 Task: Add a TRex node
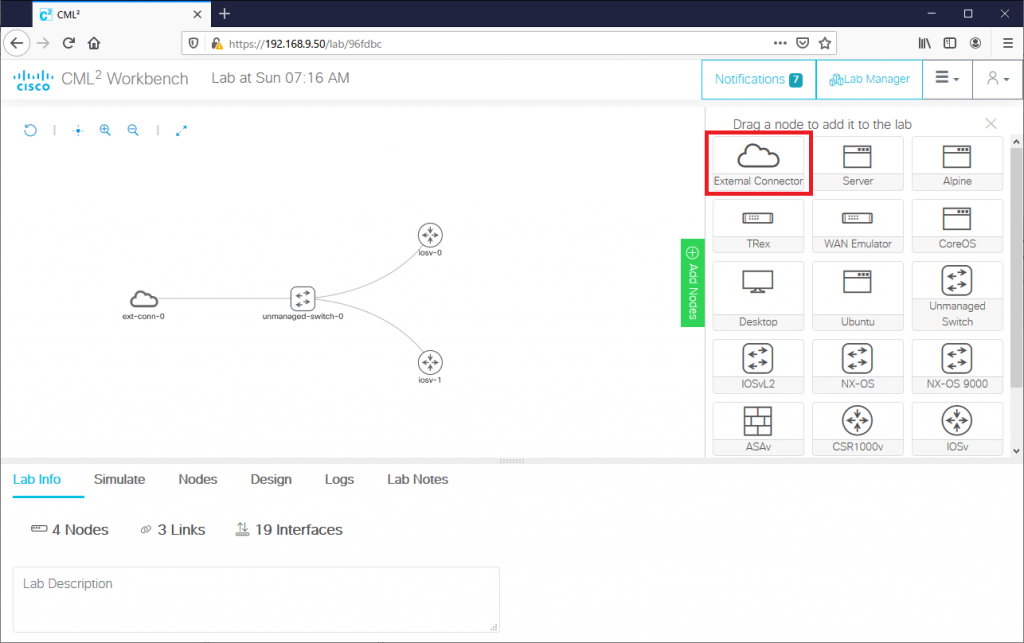coord(757,225)
